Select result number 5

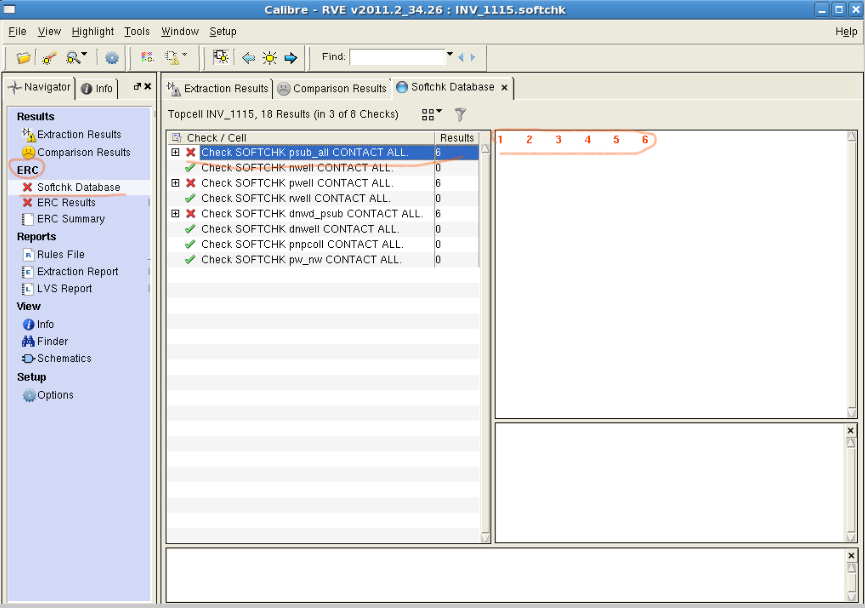616,140
